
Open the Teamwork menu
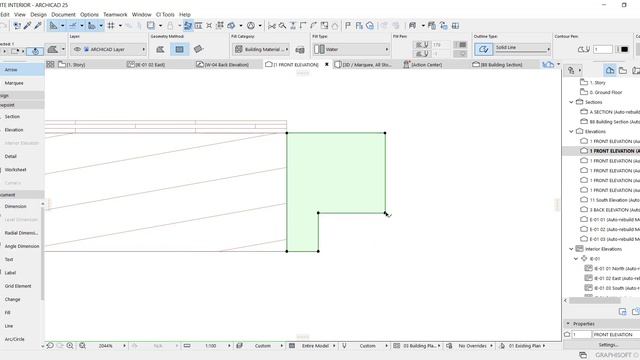pyautogui.click(x=115, y=14)
